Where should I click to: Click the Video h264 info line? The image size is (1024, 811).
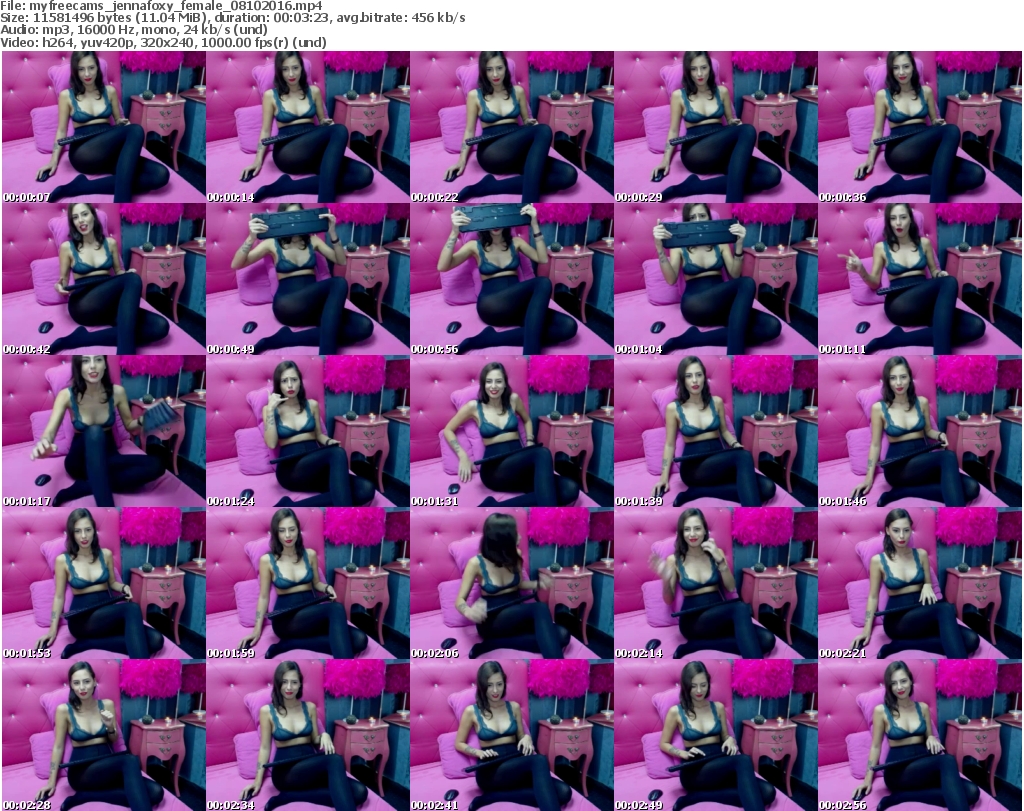(163, 42)
